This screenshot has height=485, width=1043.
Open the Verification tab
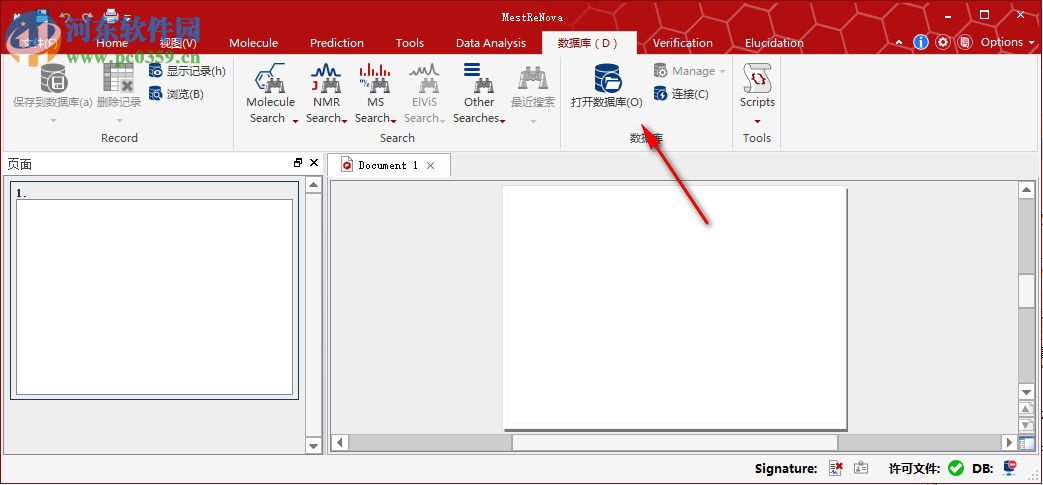682,43
